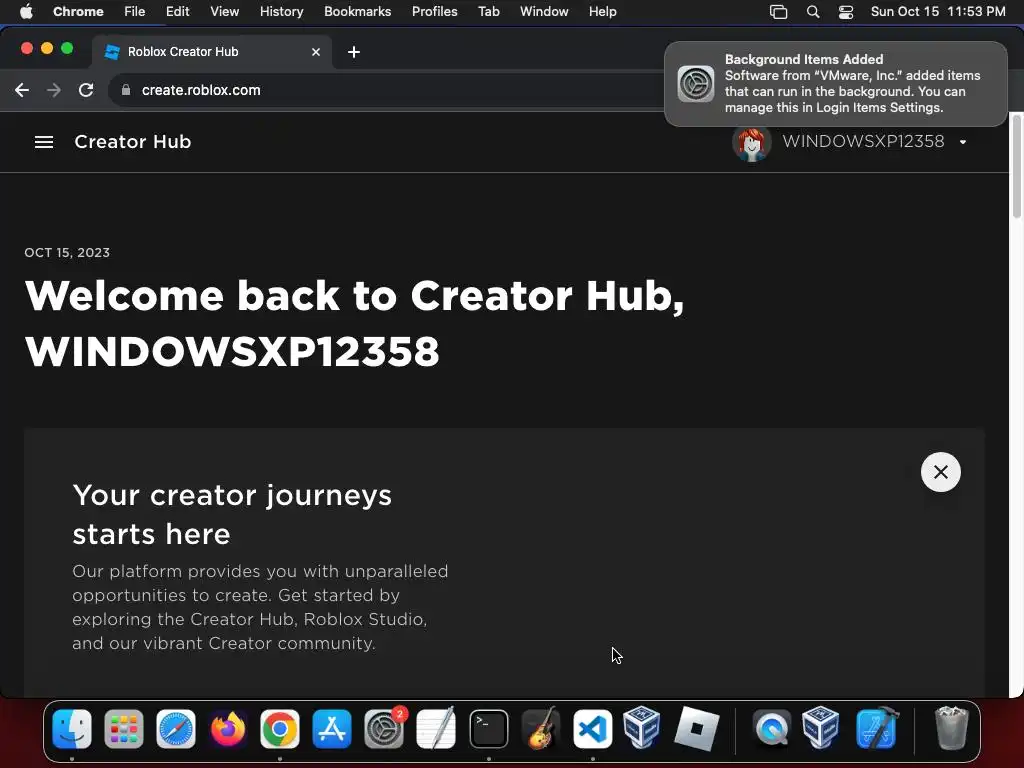Click the screen mirroring icon in menu bar
The width and height of the screenshot is (1024, 768).
[778, 12]
